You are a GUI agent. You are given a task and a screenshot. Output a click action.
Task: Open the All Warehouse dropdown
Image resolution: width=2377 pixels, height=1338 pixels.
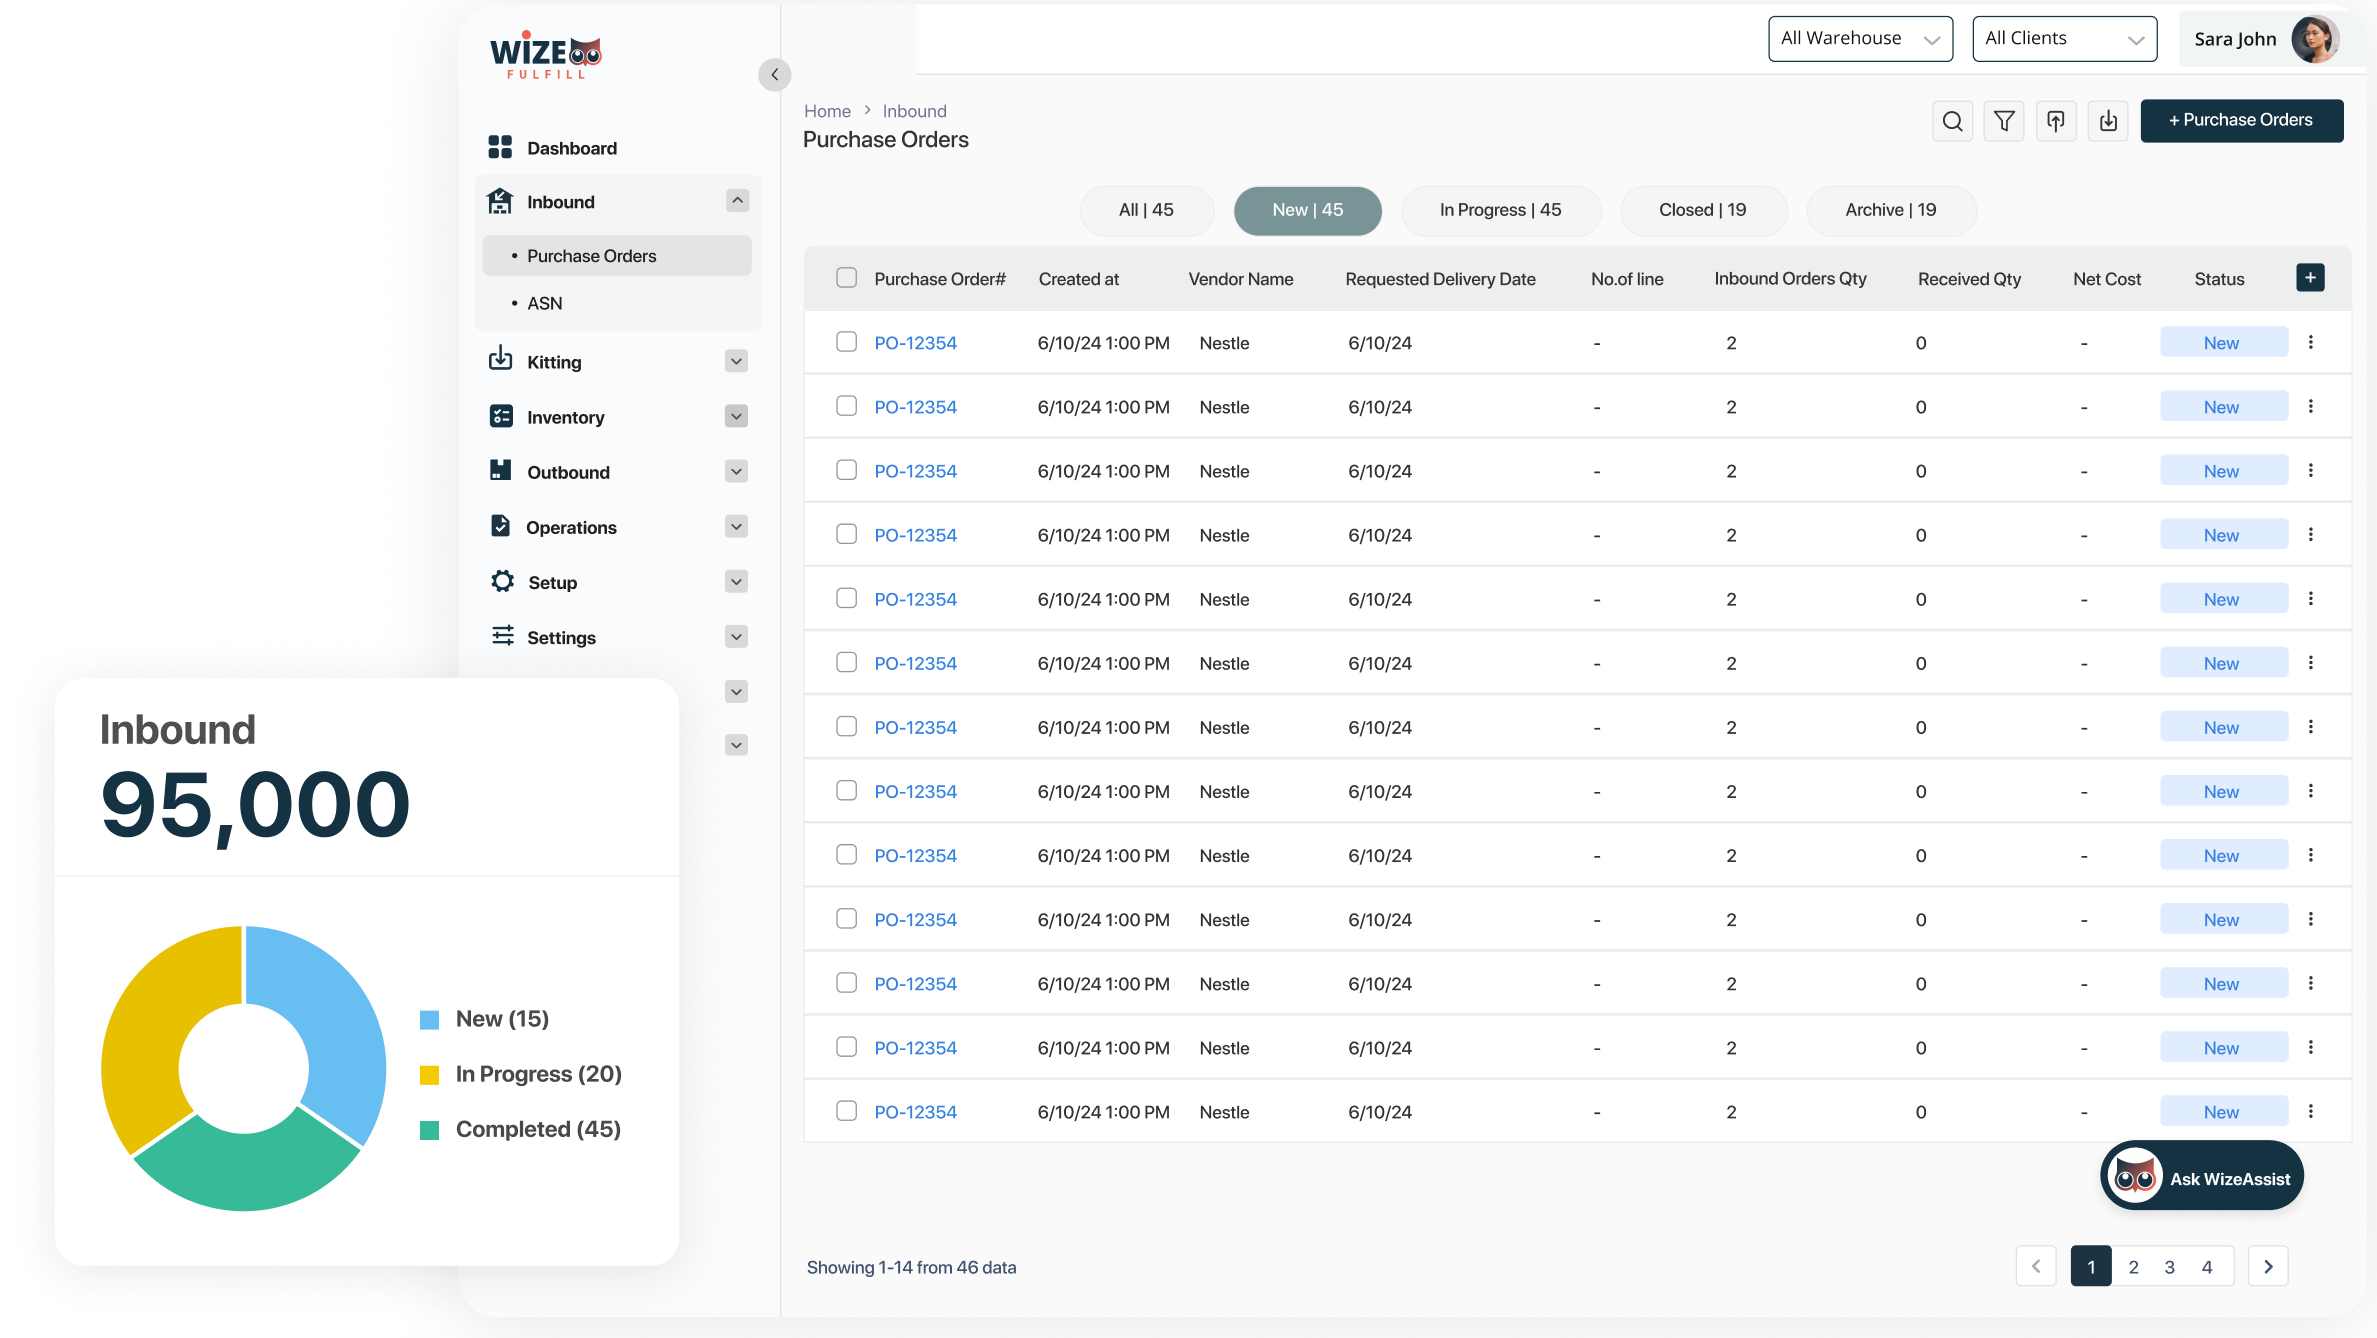pyautogui.click(x=1860, y=39)
